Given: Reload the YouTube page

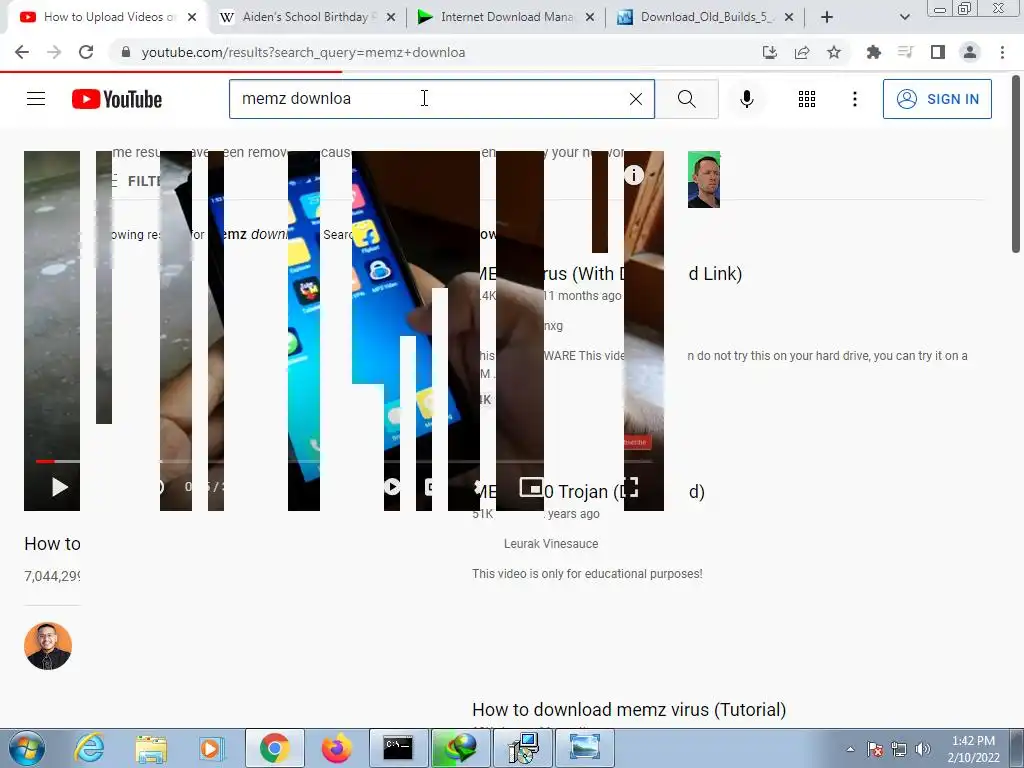Looking at the screenshot, I should (86, 52).
